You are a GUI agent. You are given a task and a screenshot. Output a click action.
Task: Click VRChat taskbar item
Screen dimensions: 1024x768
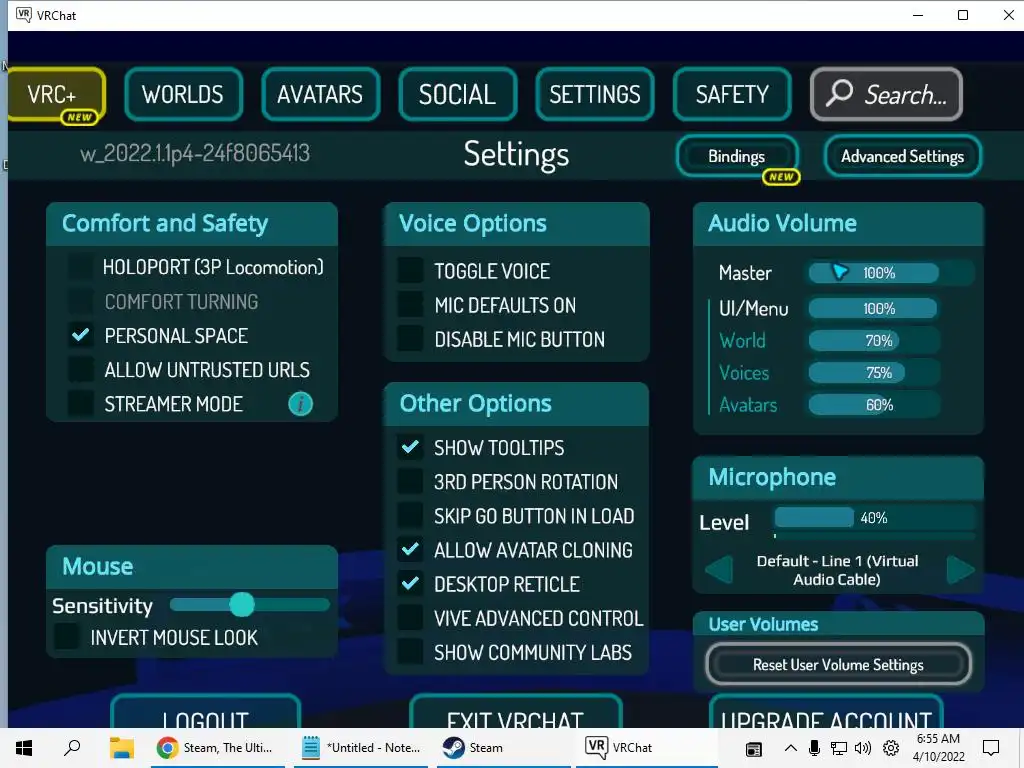[x=645, y=748]
